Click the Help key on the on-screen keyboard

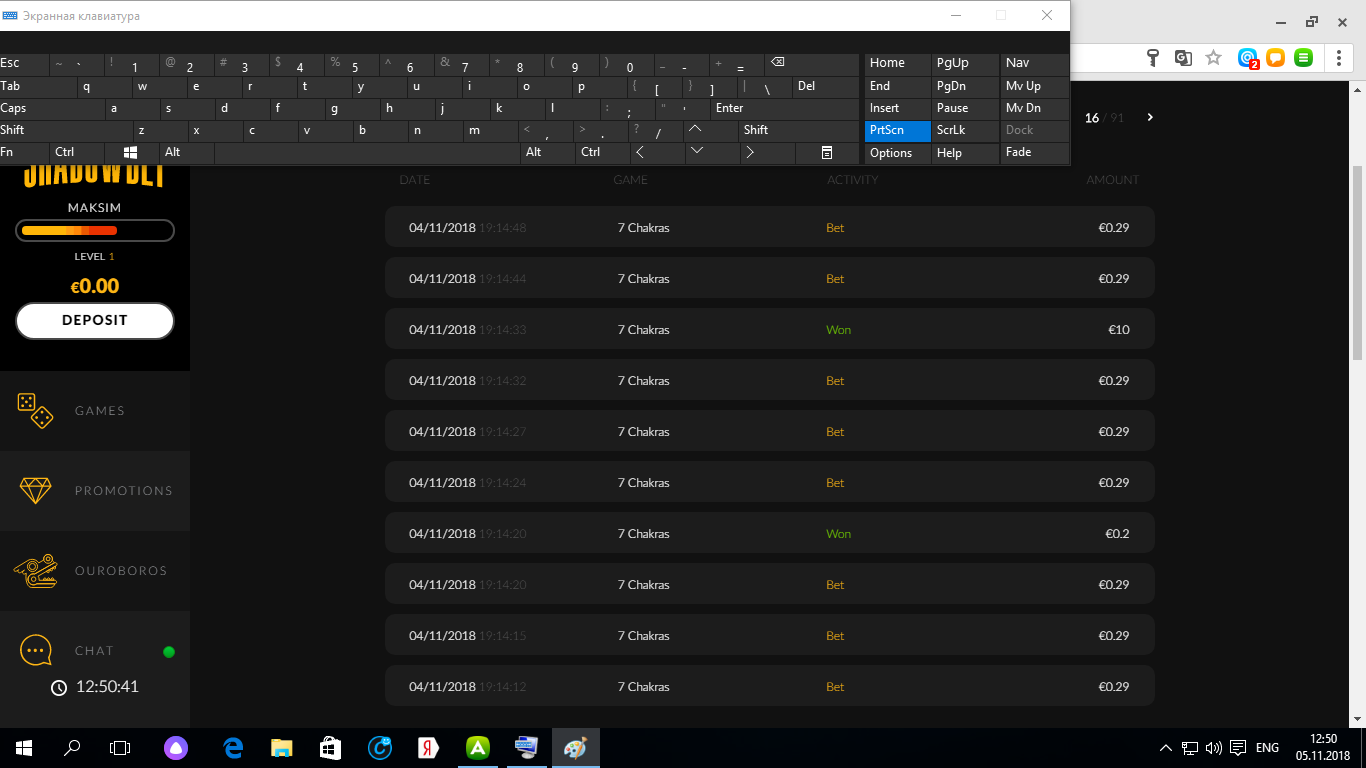pos(964,153)
